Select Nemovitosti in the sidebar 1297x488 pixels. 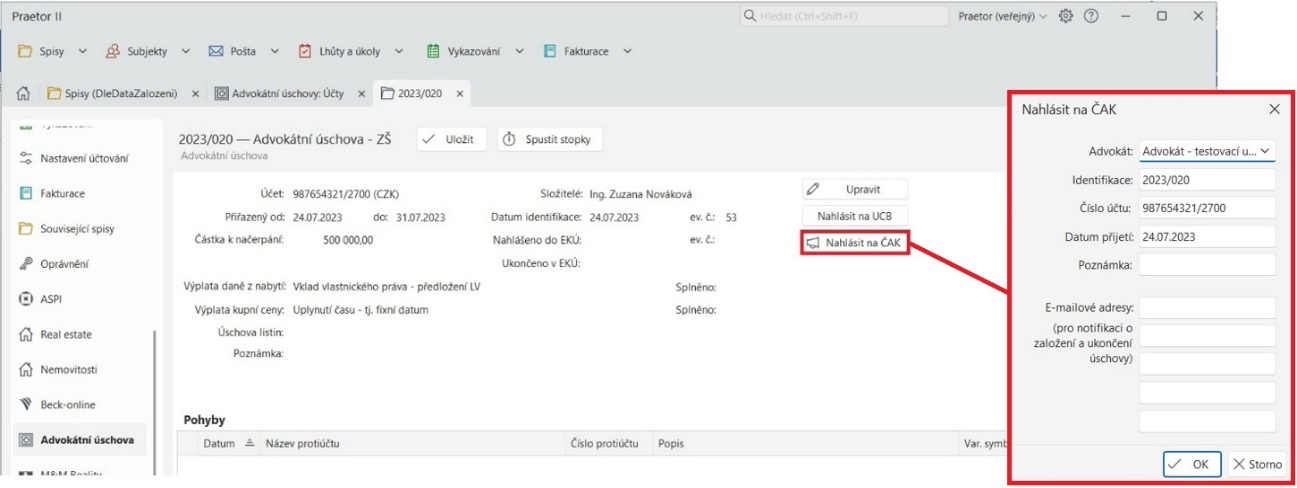click(x=68, y=370)
